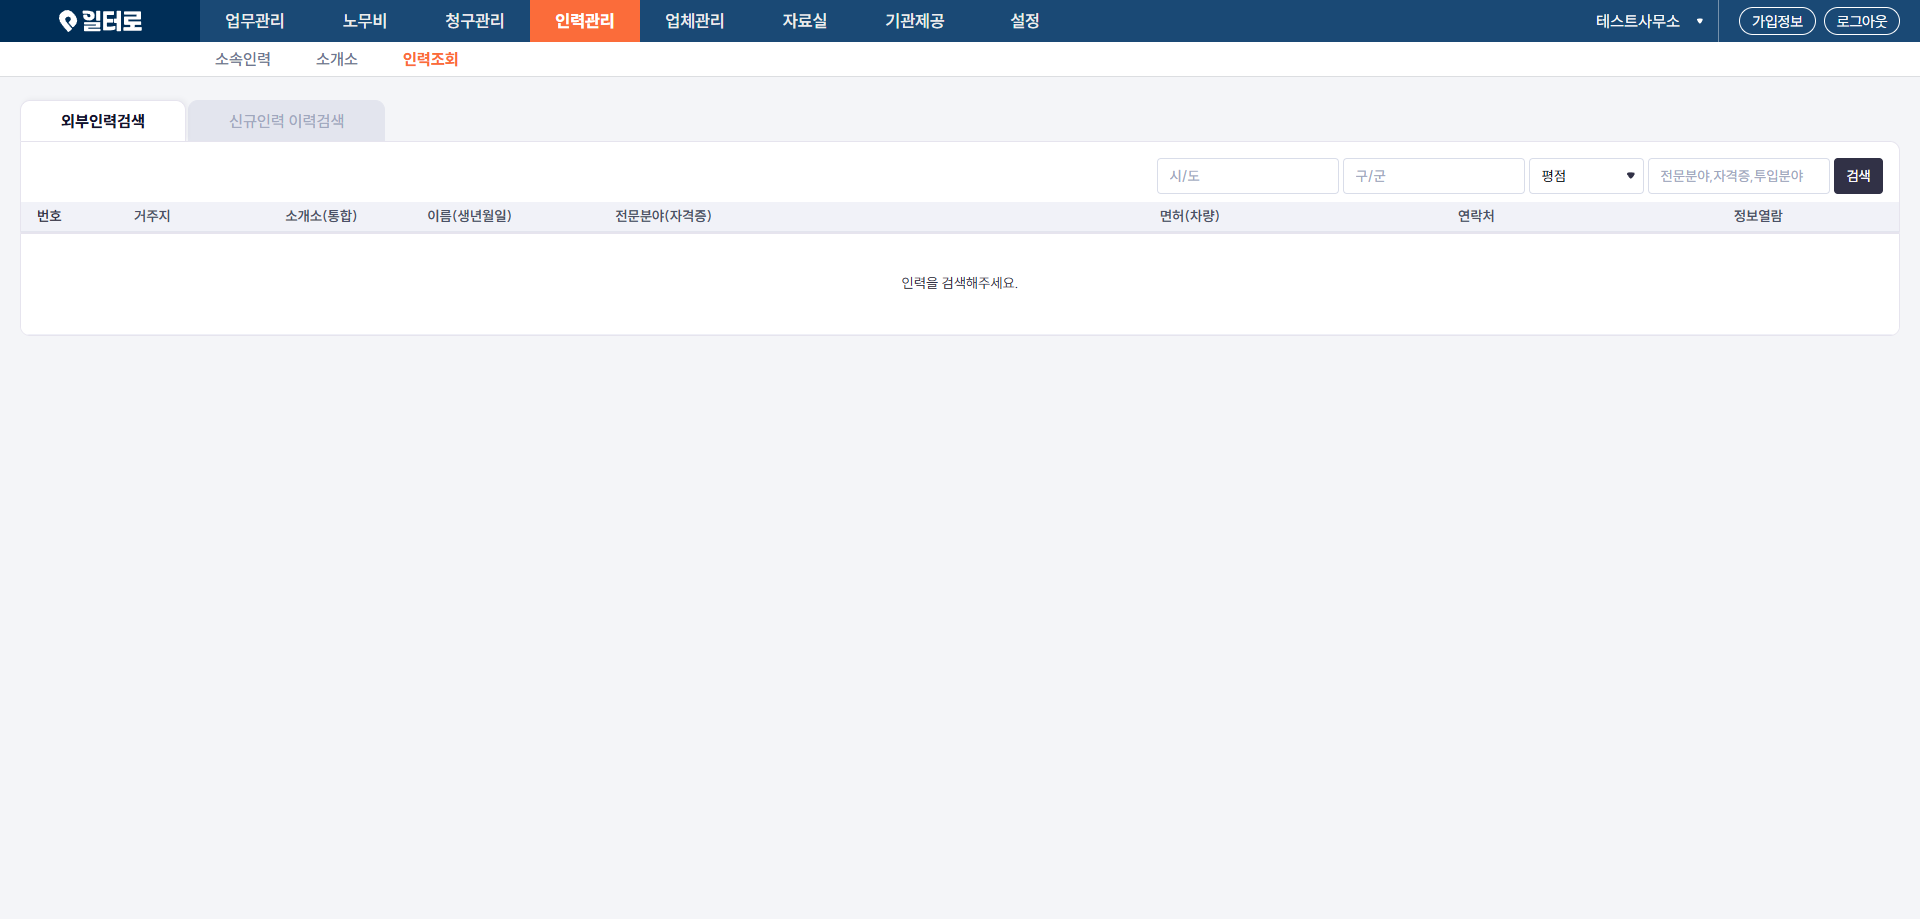Open the 소속인력 submenu link
The image size is (1920, 919).
(x=243, y=59)
